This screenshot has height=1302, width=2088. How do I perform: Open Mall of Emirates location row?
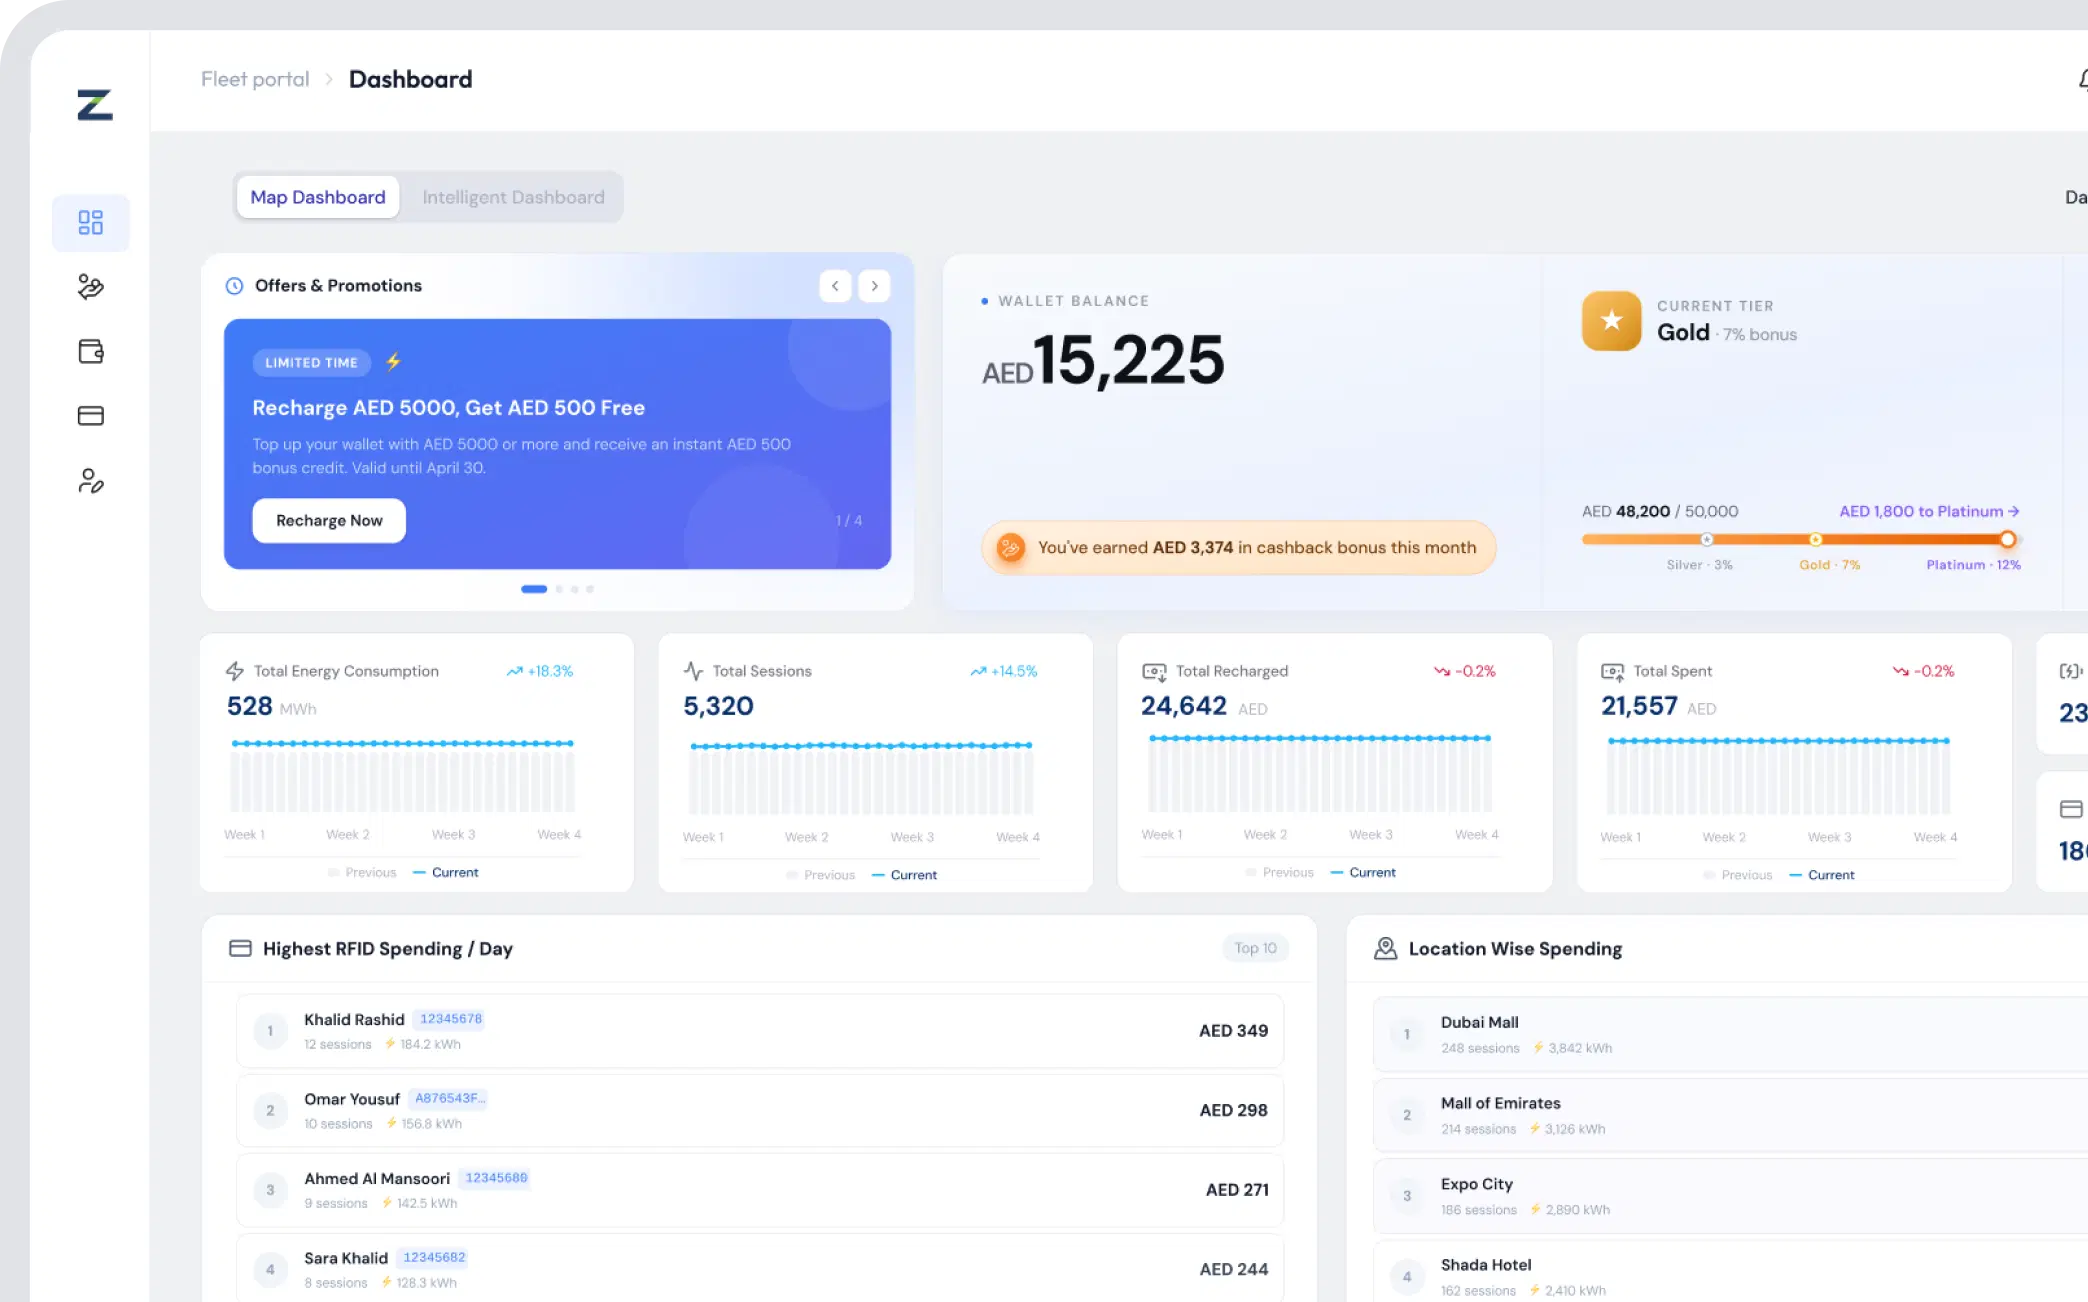(x=1731, y=1115)
